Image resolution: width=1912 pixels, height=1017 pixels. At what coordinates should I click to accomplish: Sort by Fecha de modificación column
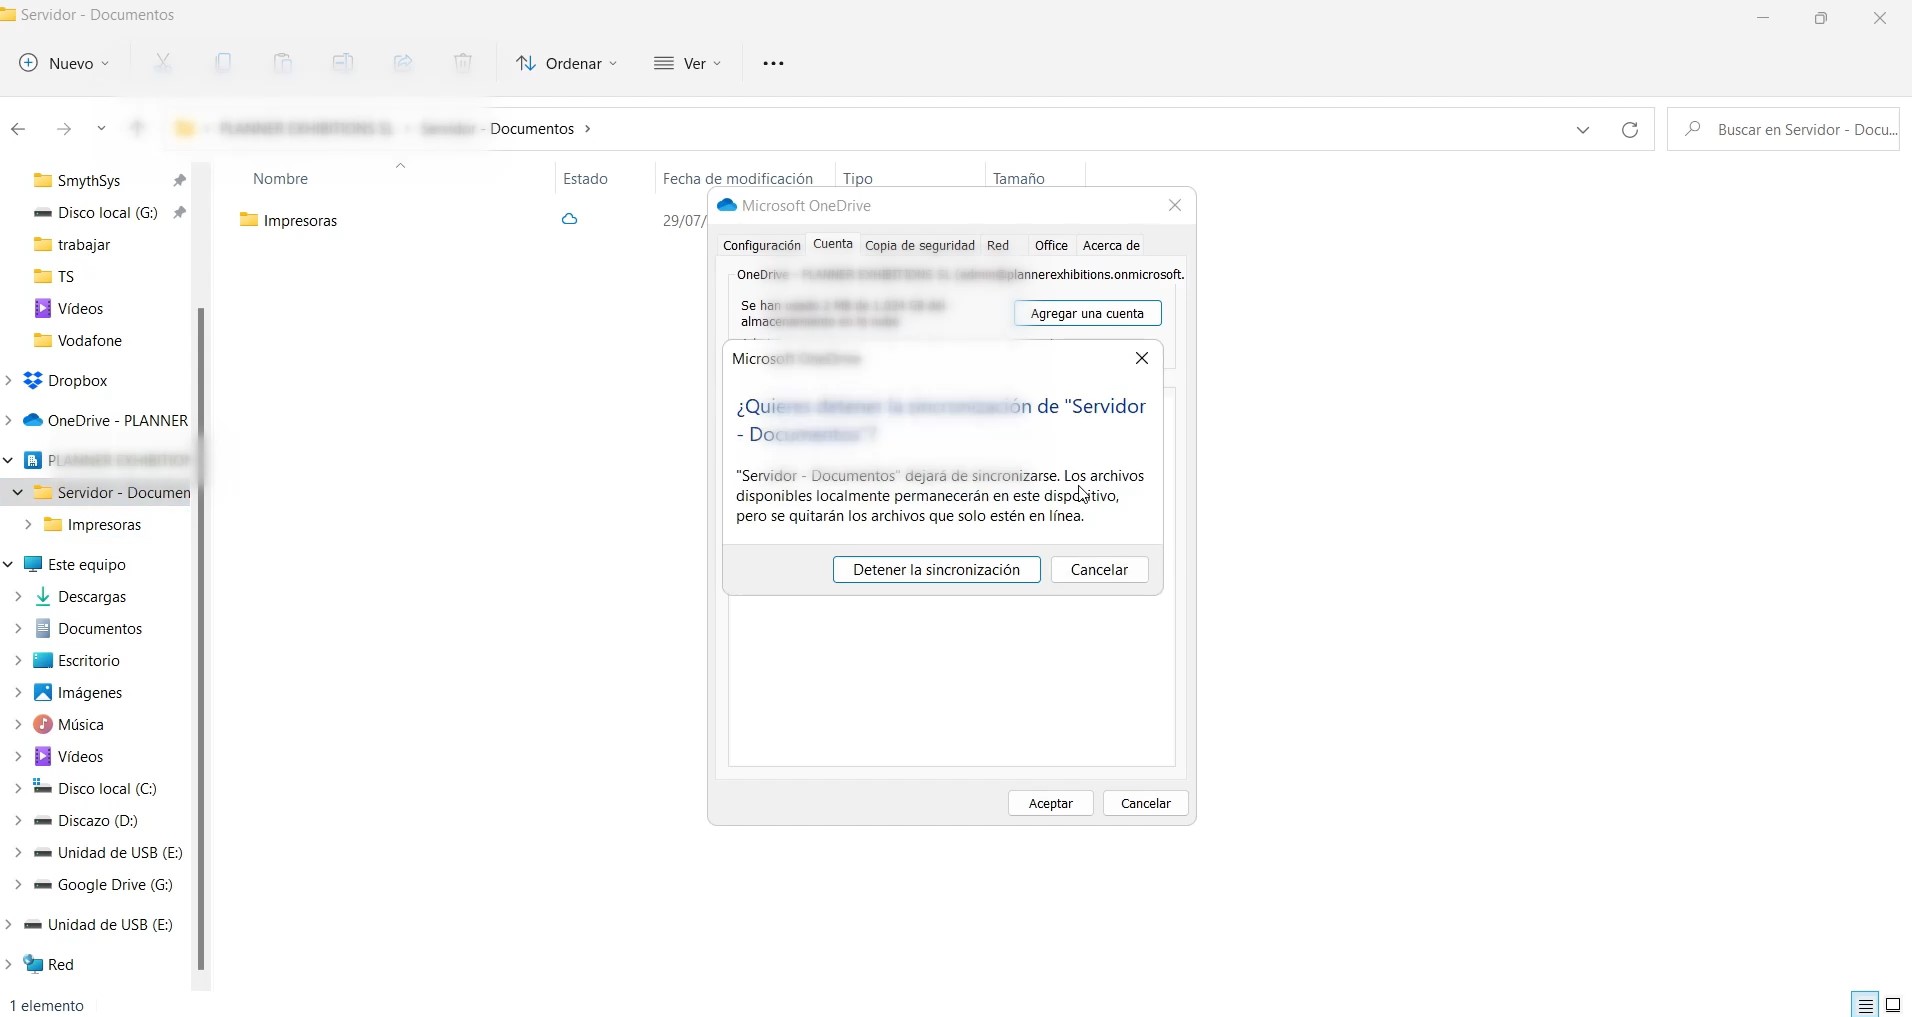click(x=738, y=179)
